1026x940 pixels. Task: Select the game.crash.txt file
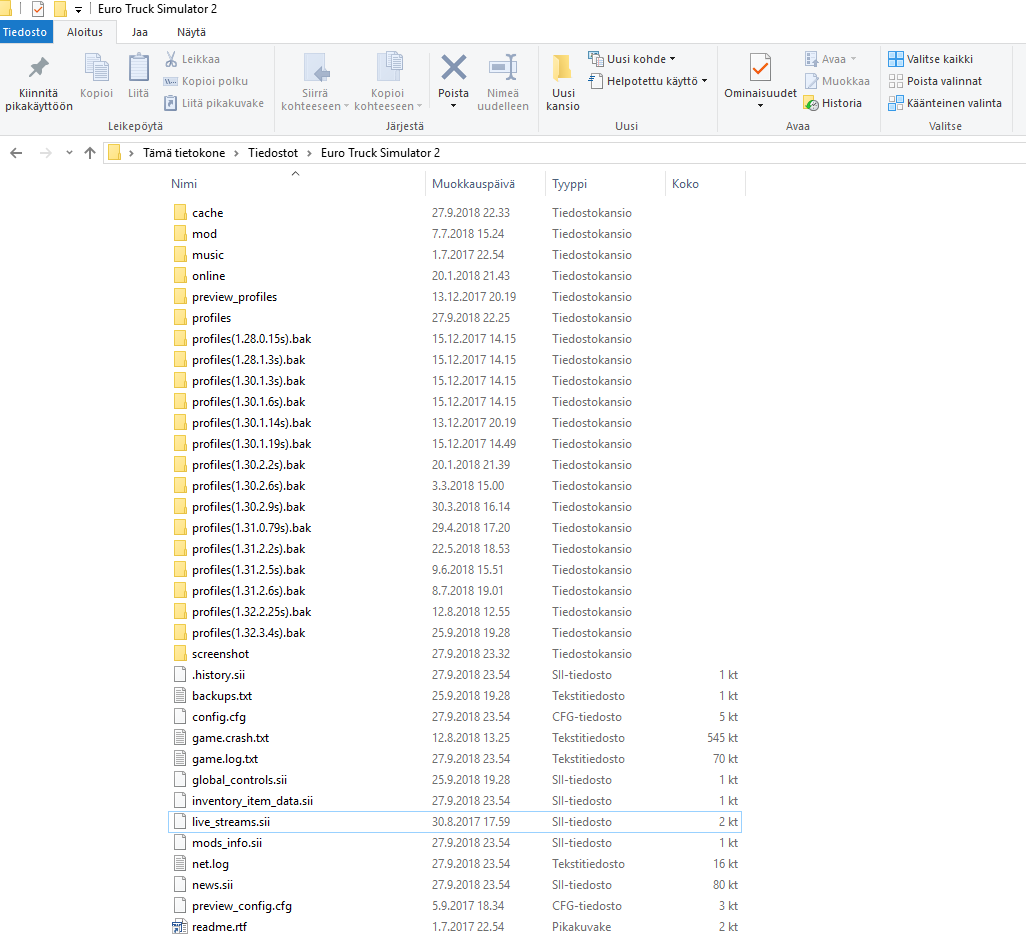coord(455,737)
